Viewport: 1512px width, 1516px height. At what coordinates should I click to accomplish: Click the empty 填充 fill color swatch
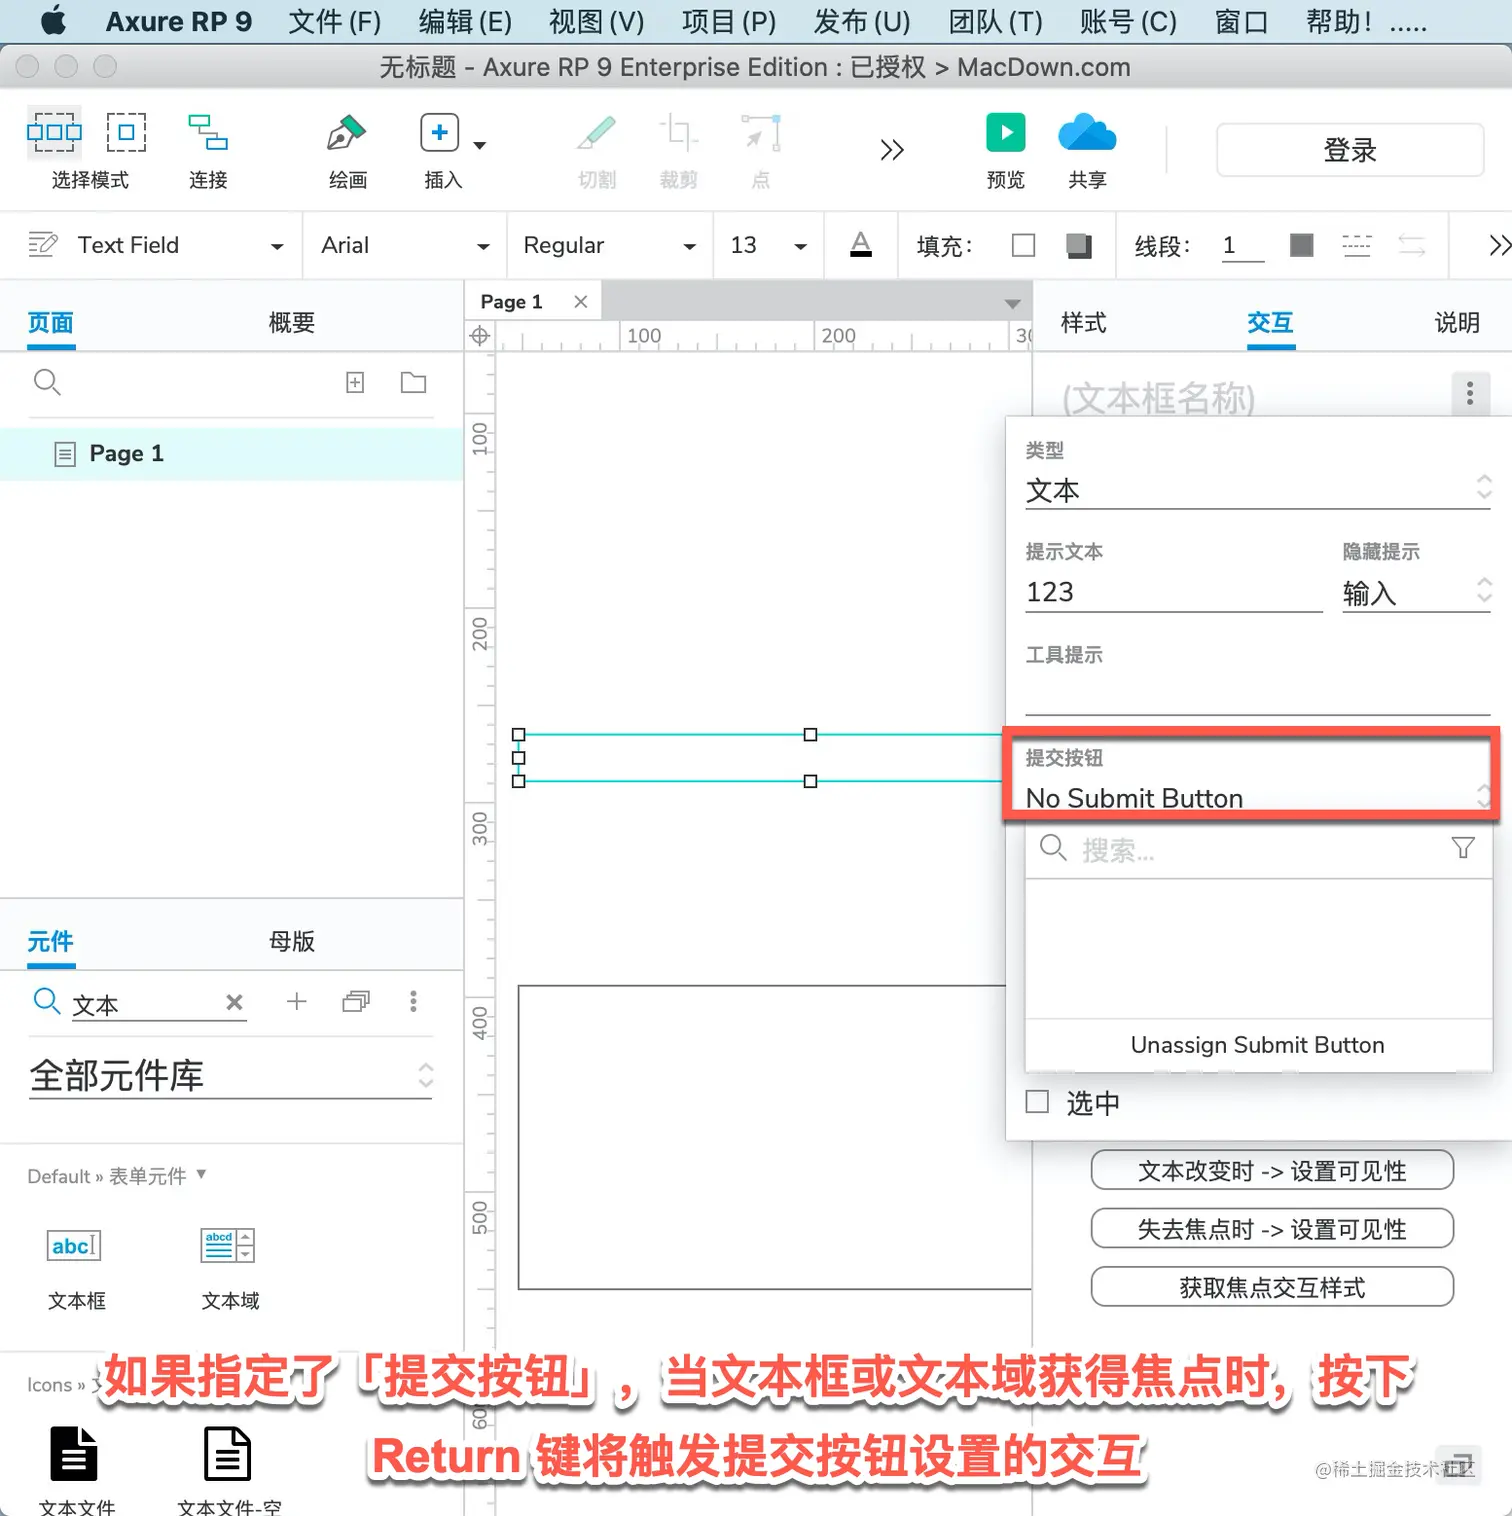click(1024, 245)
